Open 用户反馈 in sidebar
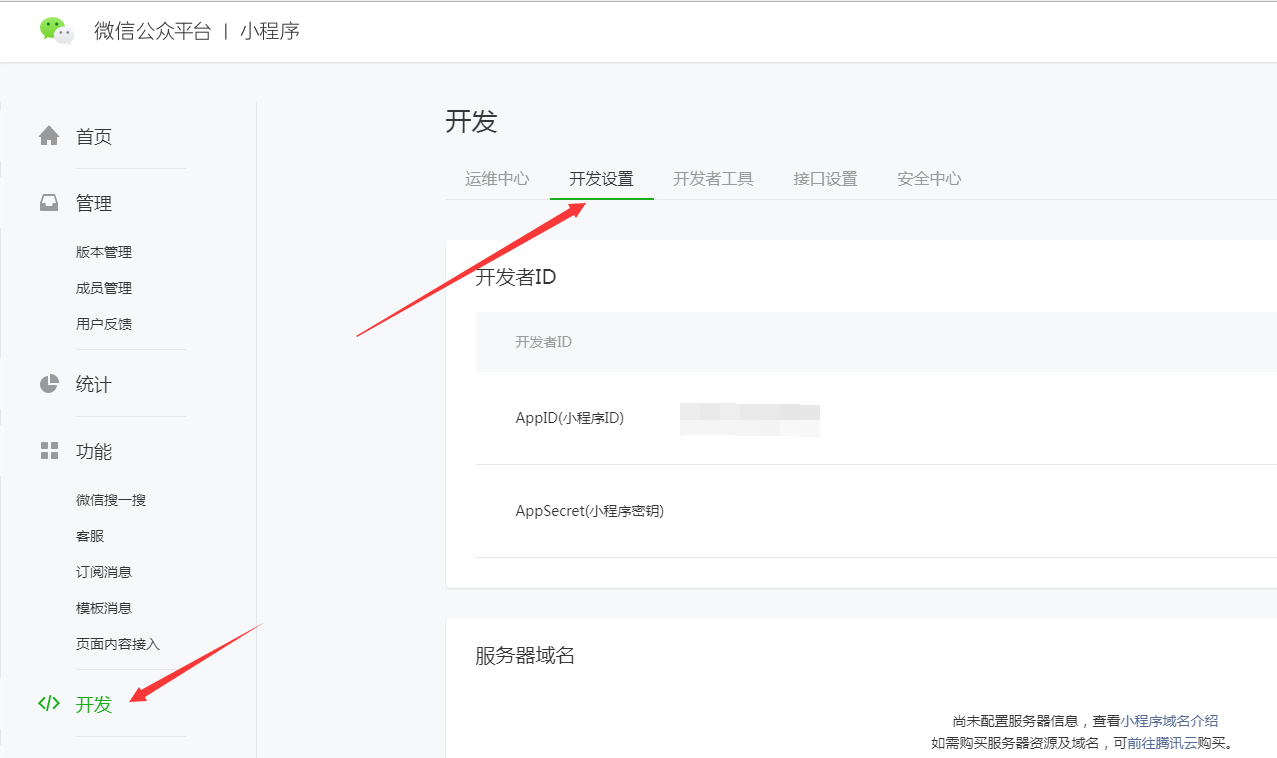This screenshot has height=758, width=1277. pos(104,324)
